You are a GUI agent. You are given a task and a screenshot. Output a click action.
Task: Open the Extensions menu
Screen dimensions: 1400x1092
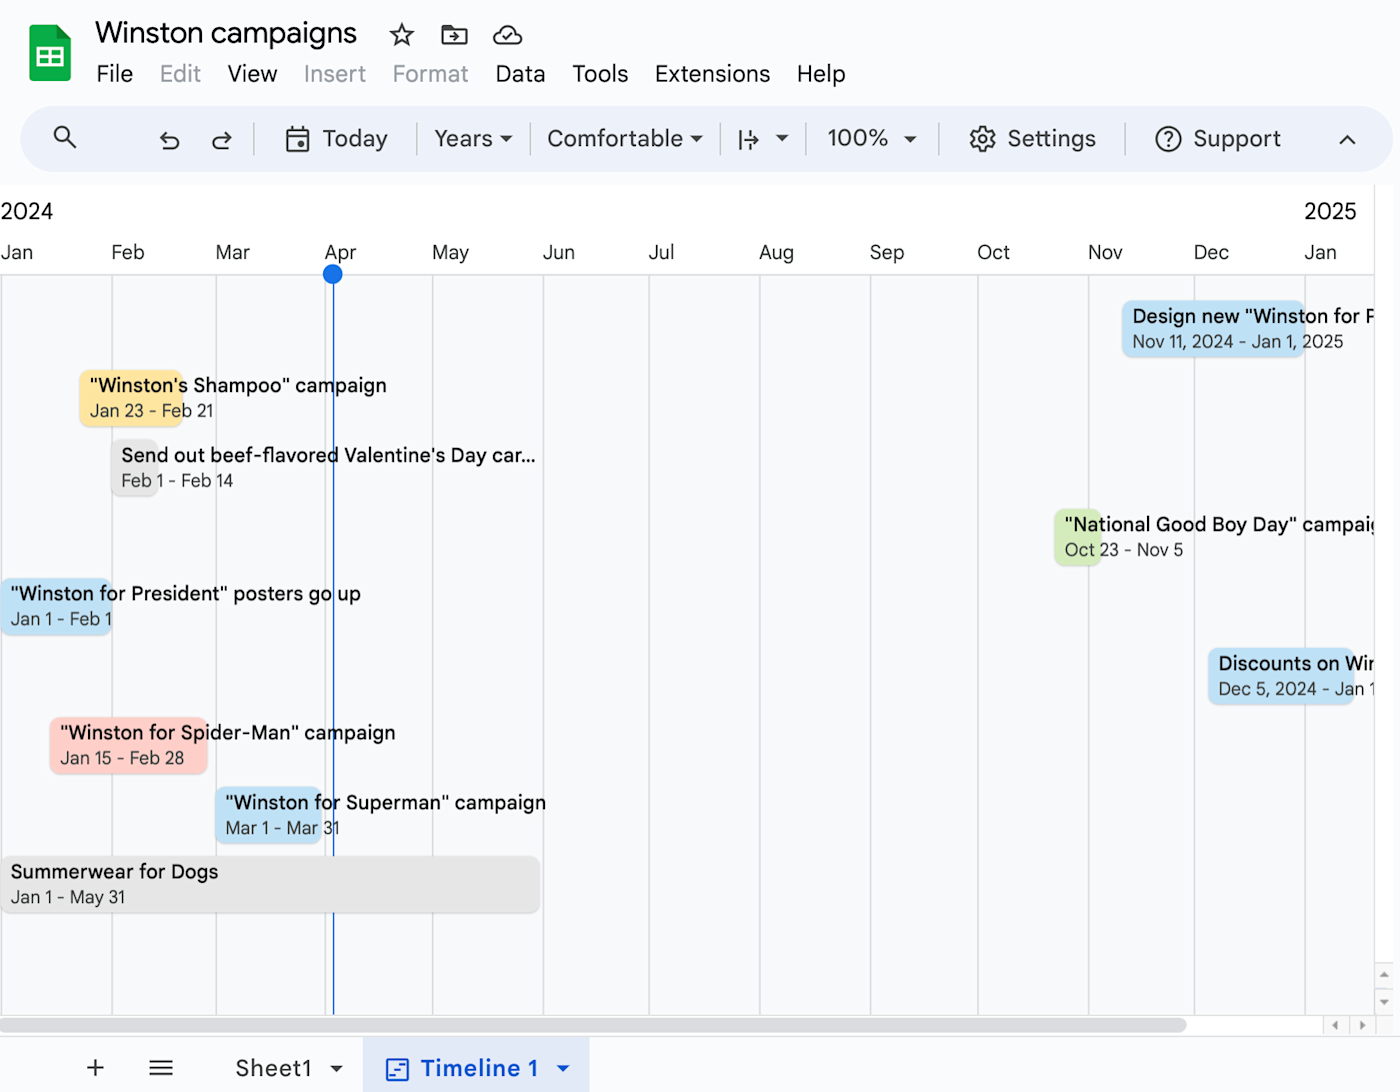point(712,74)
